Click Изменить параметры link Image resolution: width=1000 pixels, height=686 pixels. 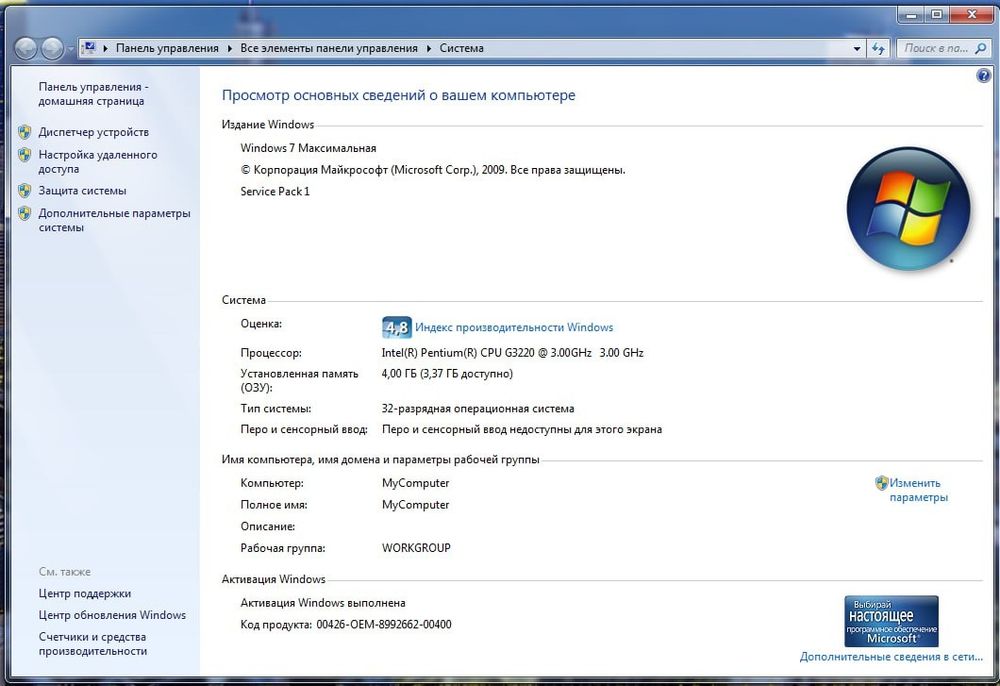click(x=918, y=490)
